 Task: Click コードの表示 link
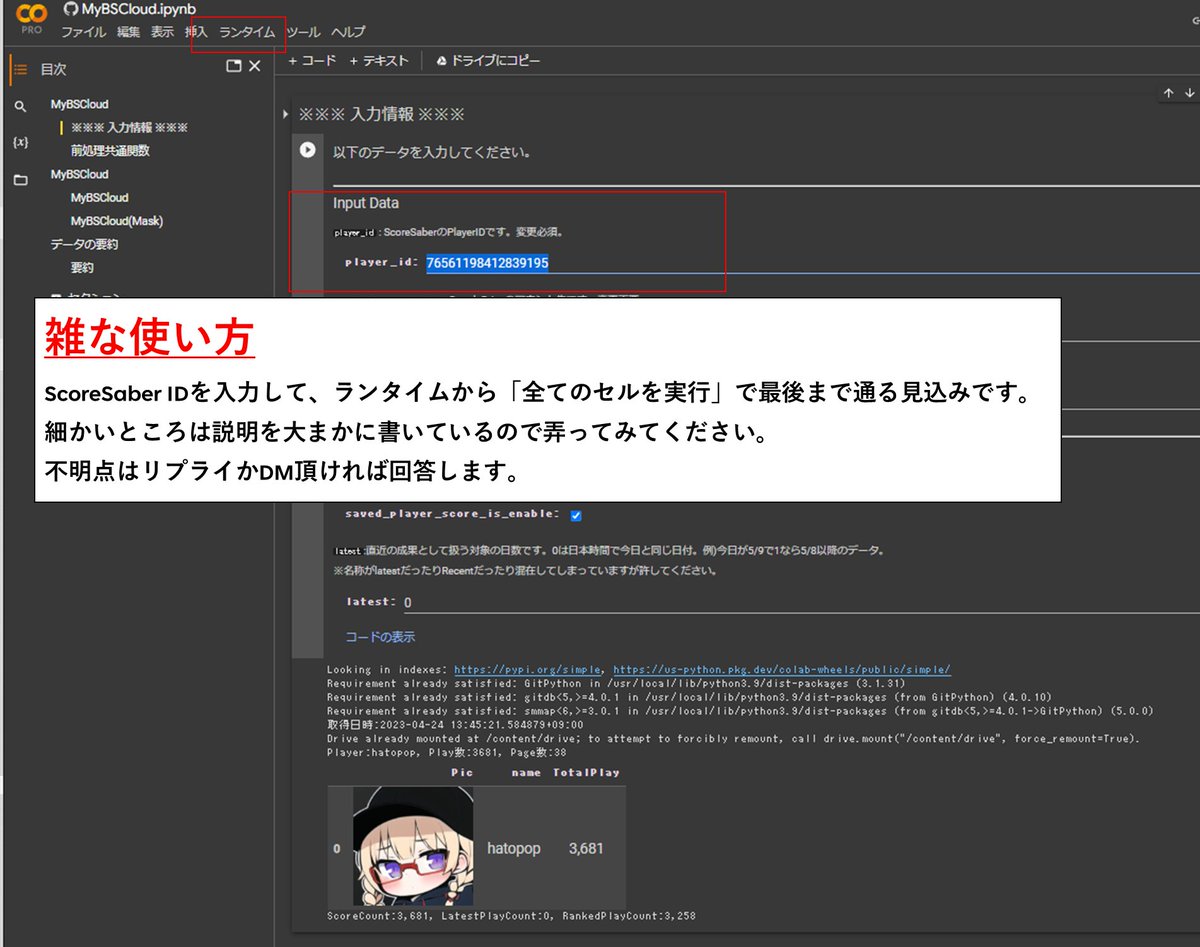[x=380, y=637]
